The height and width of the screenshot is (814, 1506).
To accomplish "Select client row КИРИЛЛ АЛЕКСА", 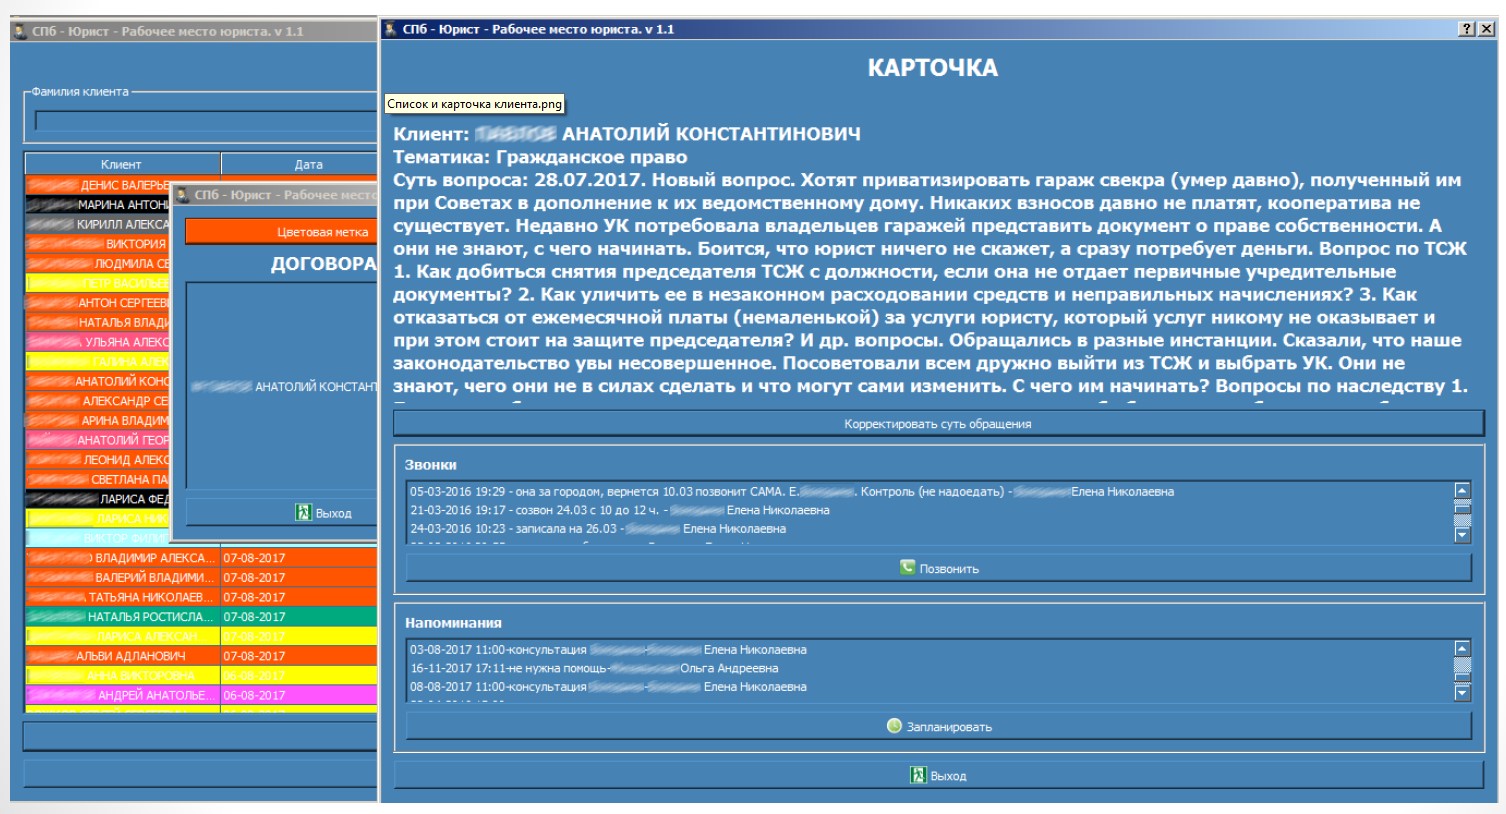I will pos(97,224).
